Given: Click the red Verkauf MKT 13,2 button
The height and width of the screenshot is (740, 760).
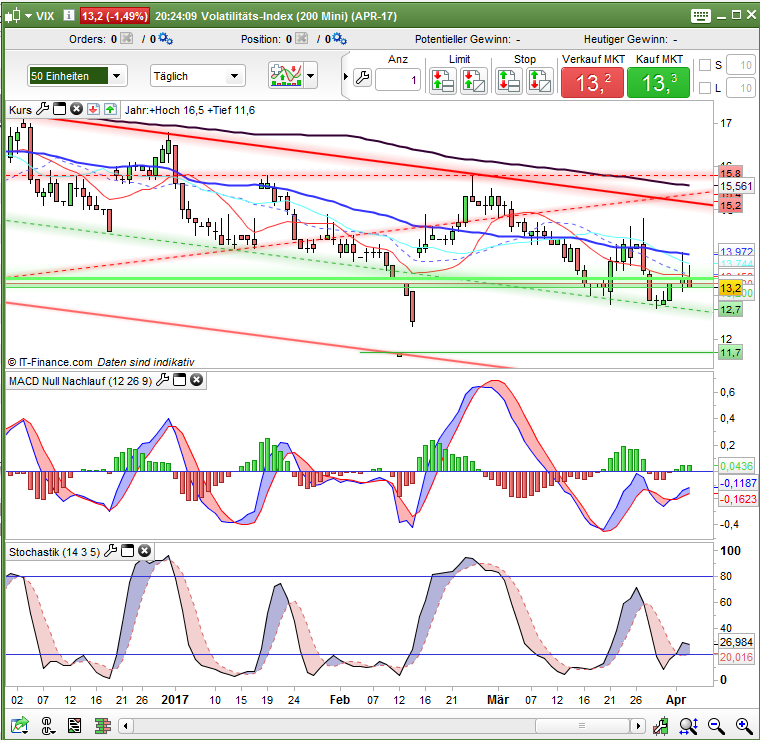Looking at the screenshot, I should pyautogui.click(x=592, y=82).
